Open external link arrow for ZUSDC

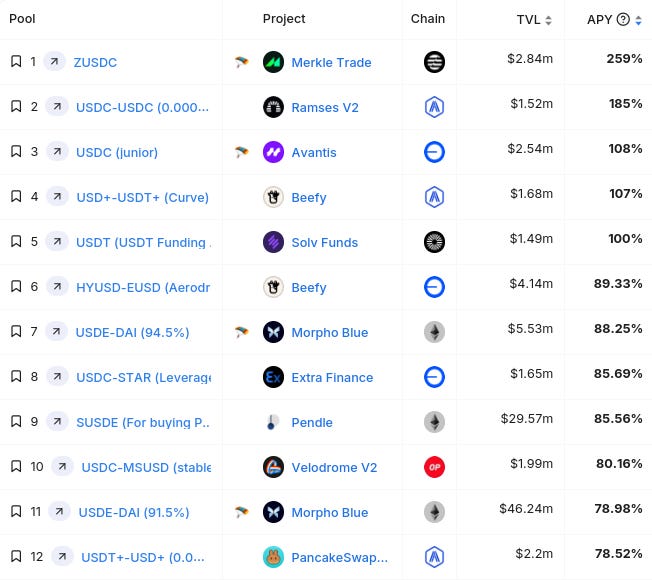(x=54, y=62)
